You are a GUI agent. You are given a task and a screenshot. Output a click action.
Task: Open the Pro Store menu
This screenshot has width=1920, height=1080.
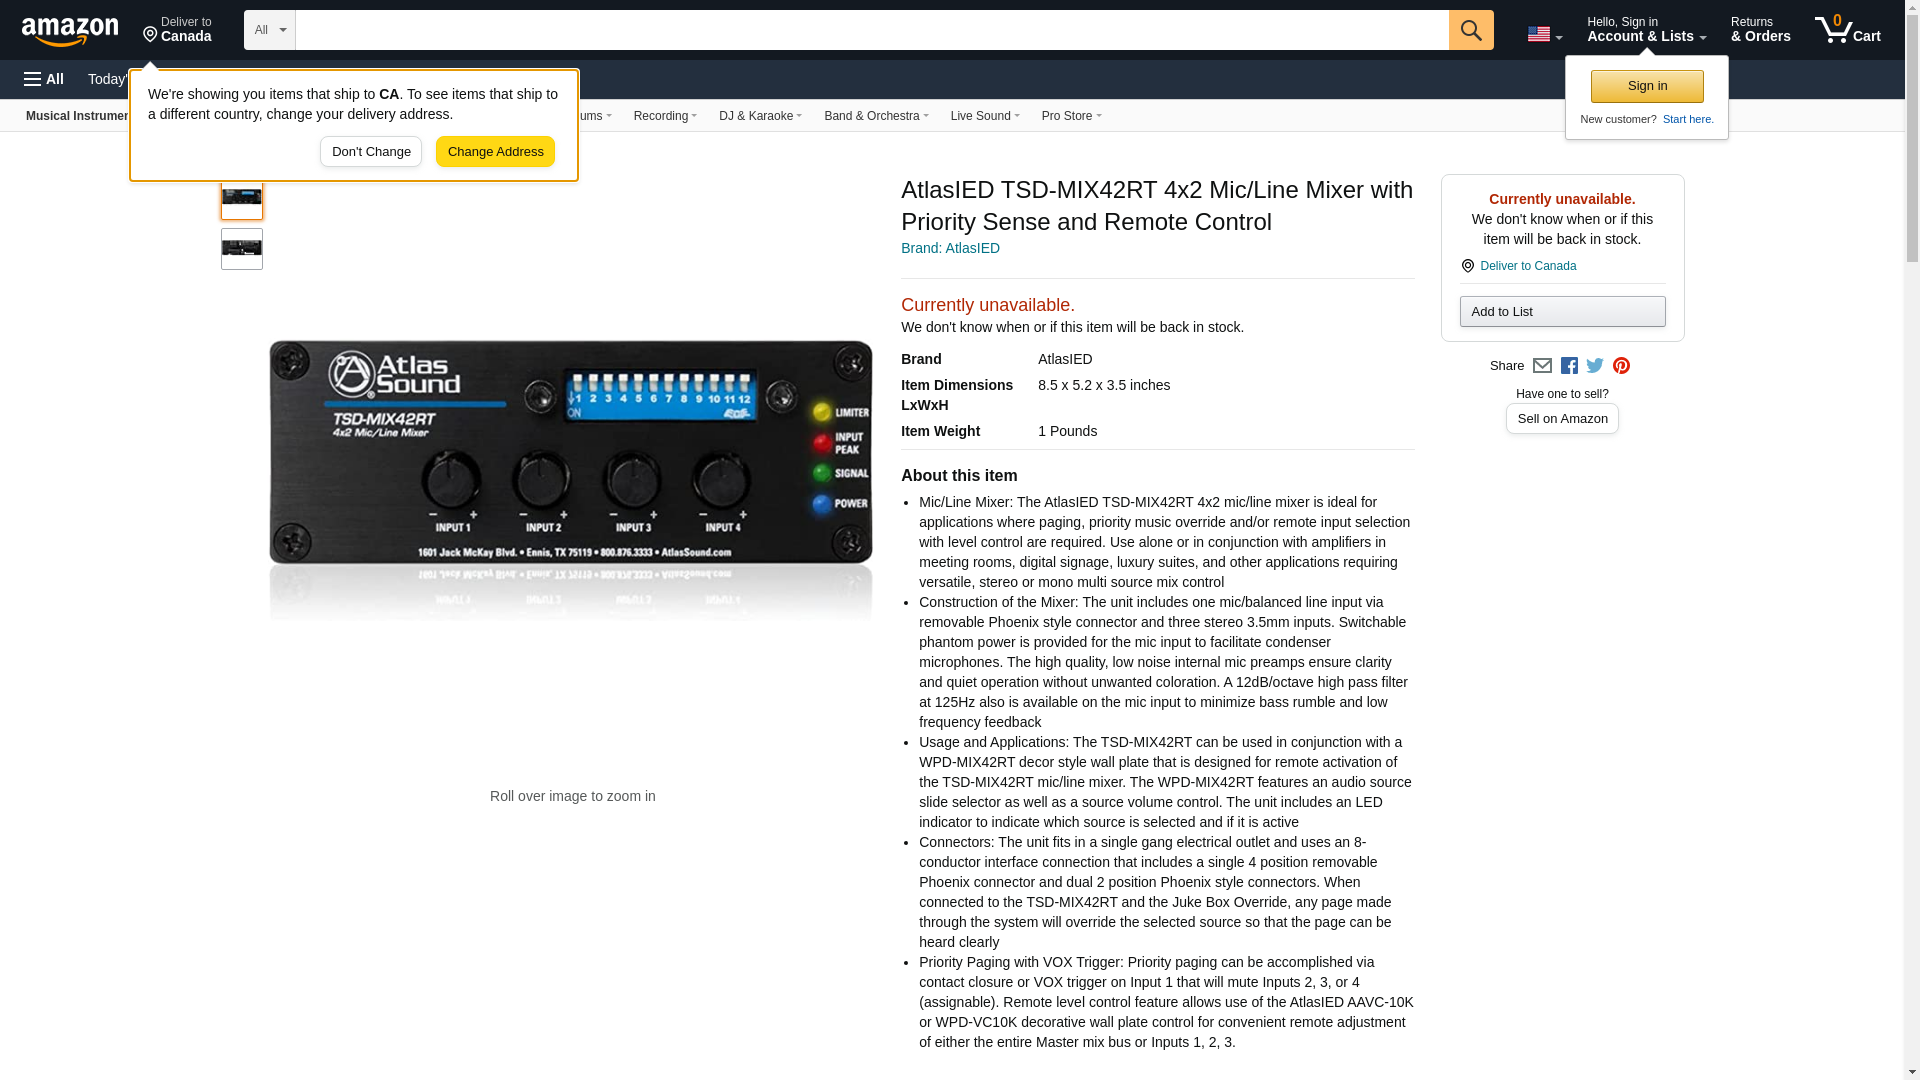(x=1071, y=116)
